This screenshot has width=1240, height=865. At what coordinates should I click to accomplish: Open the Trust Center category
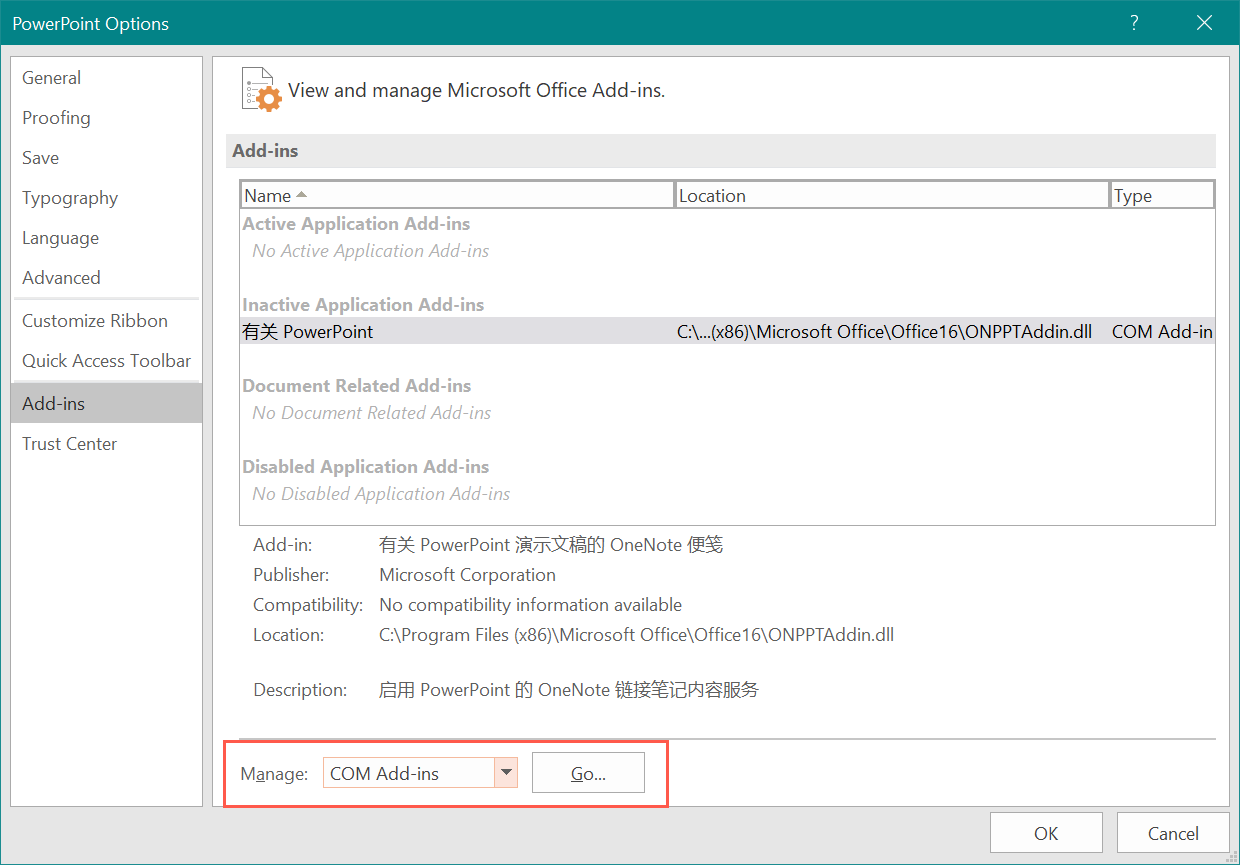pos(70,444)
